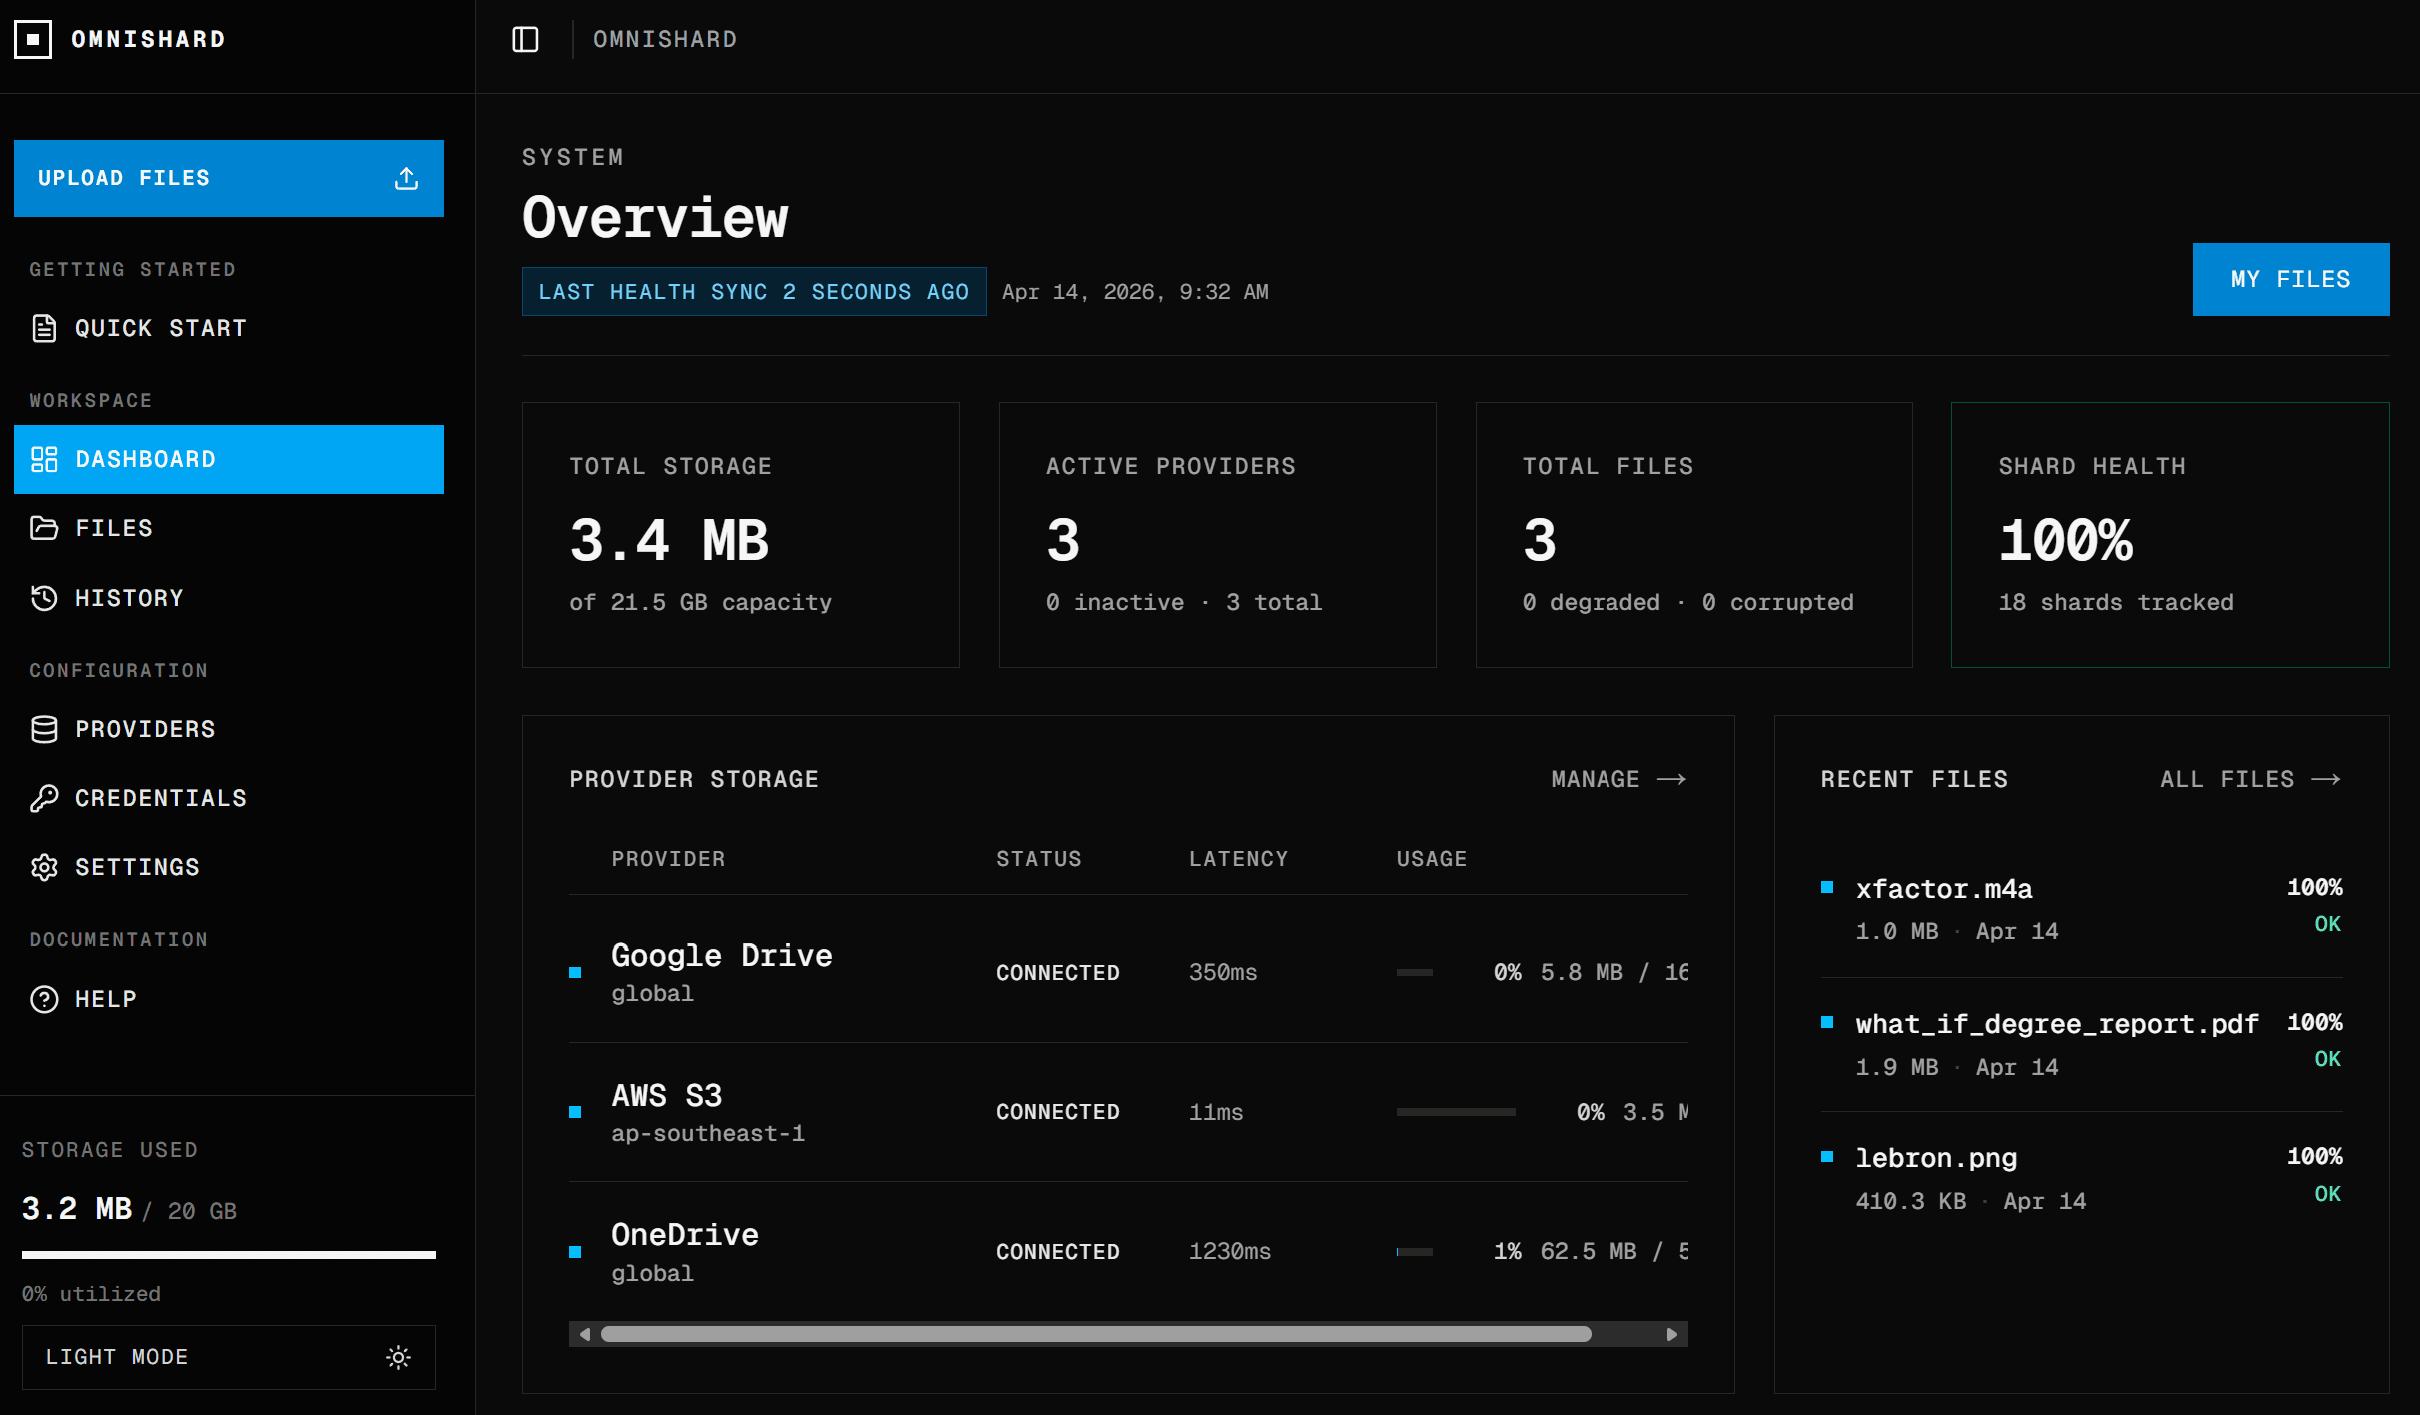Click the sun icon for light mode

(398, 1357)
